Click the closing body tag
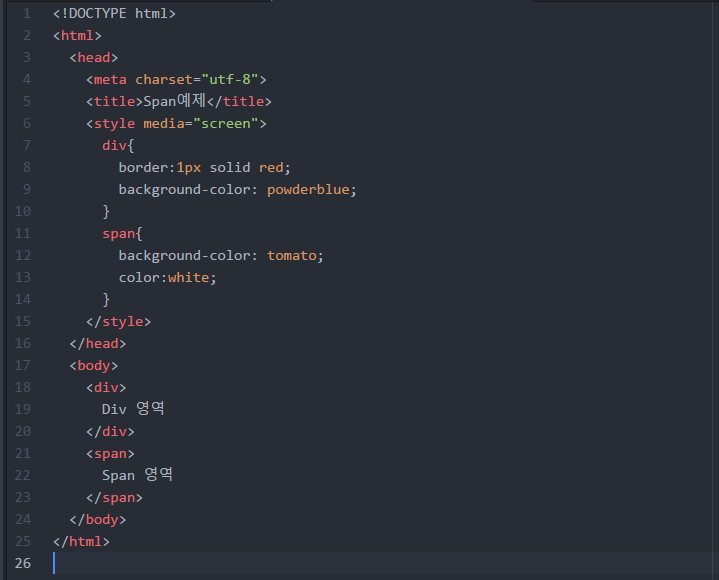Screen dimensions: 719x580 coord(98,519)
